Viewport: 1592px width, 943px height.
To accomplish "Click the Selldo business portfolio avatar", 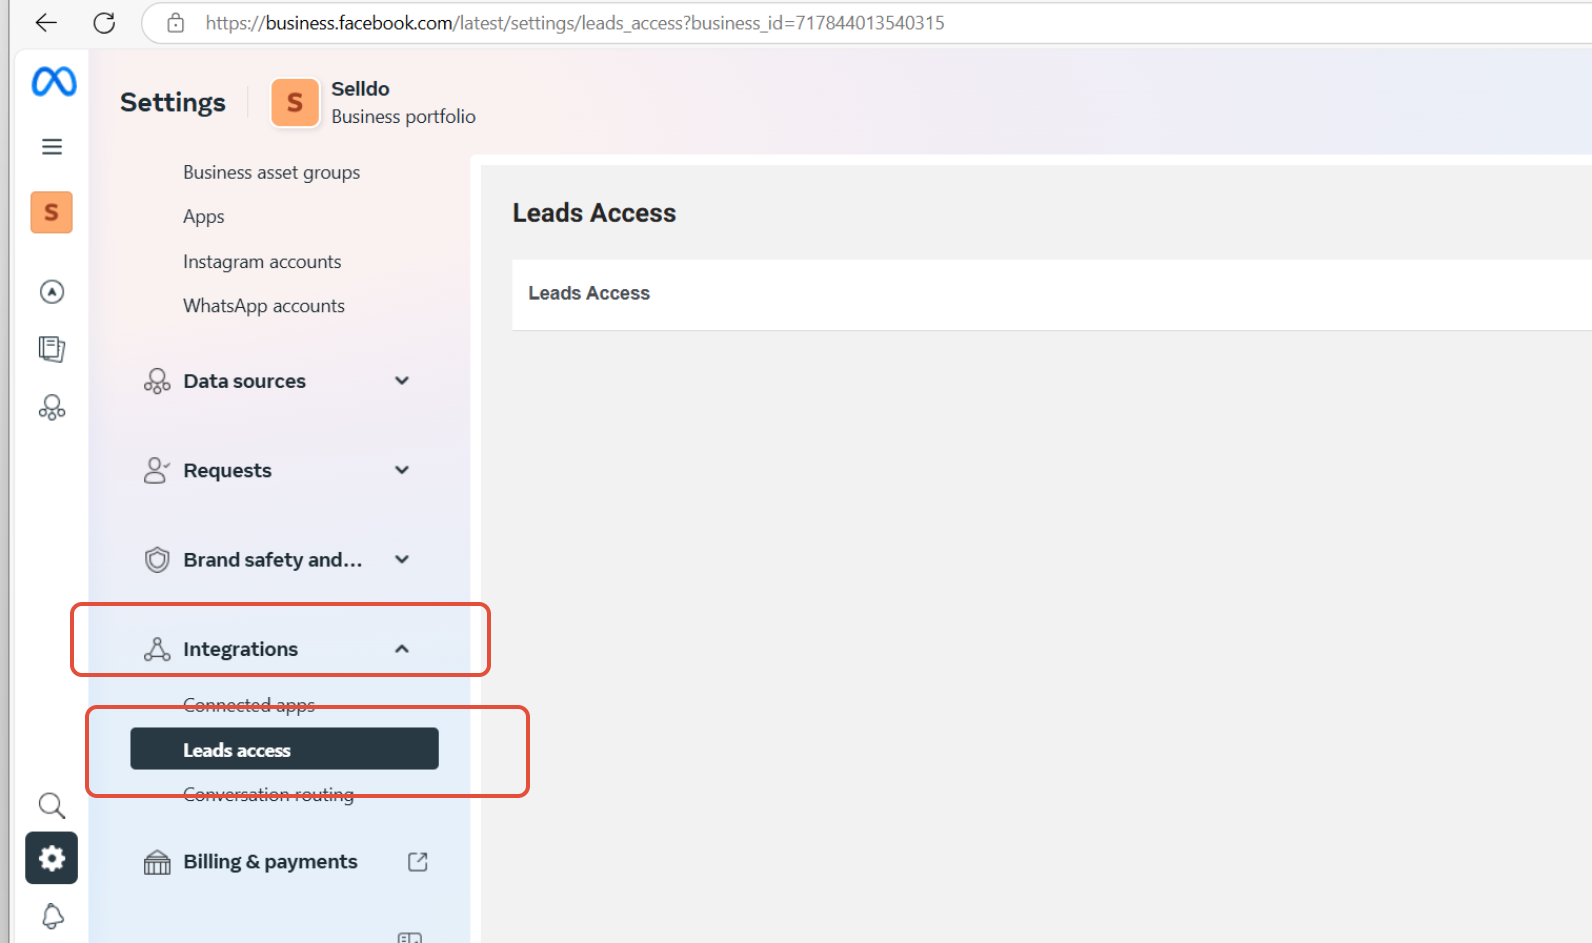I will pyautogui.click(x=295, y=102).
